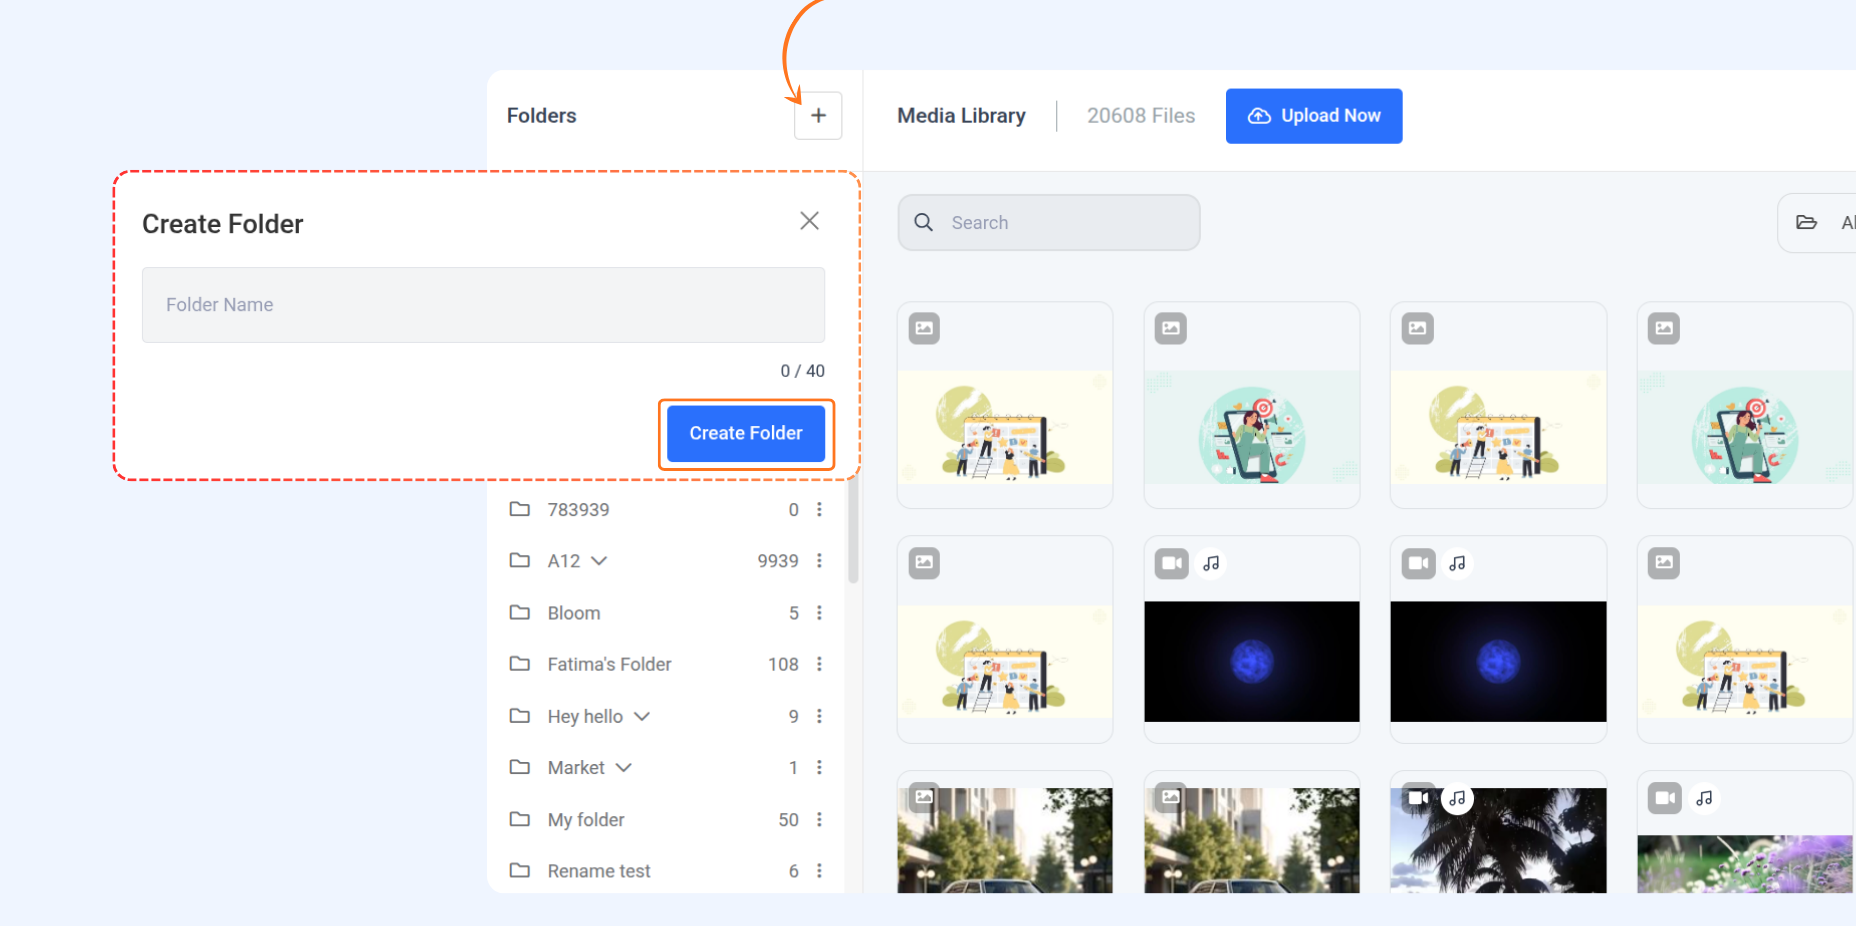Expand the A12 folder chevron
The image size is (1856, 926).
pos(599,561)
